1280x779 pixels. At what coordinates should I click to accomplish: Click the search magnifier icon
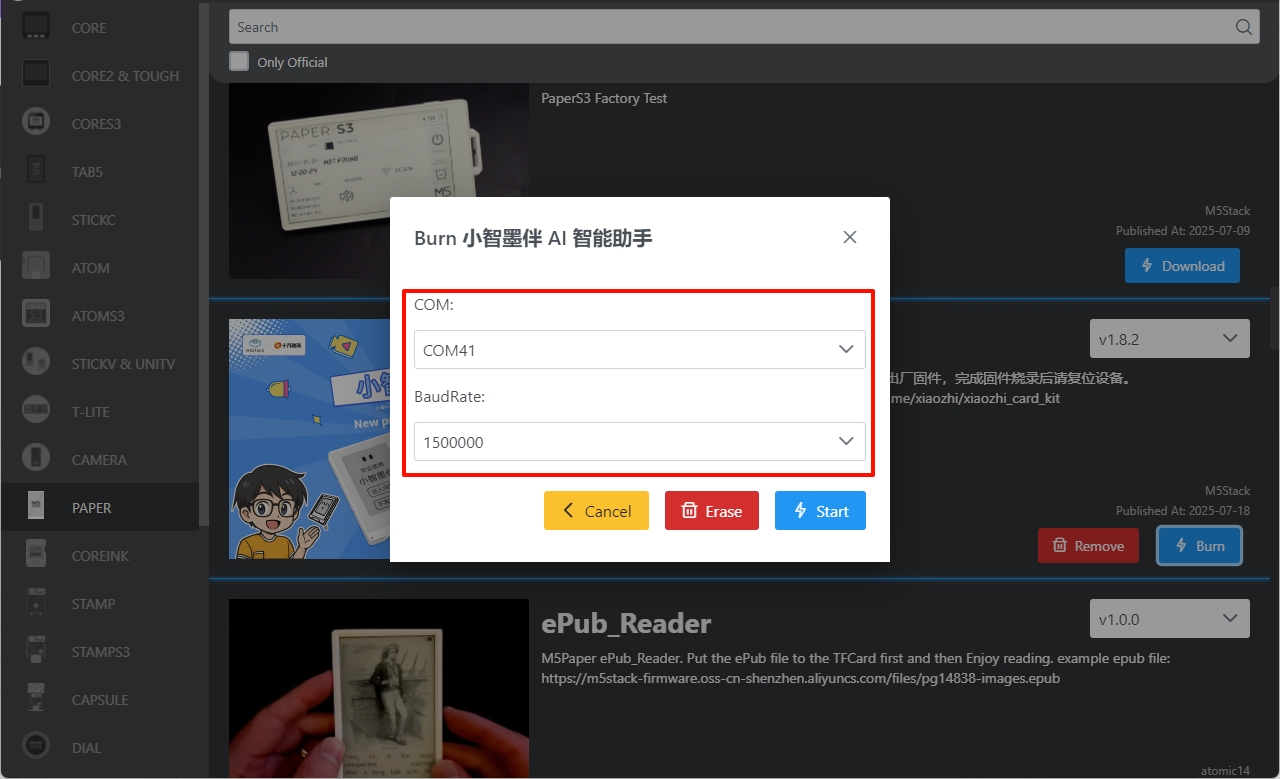click(x=1244, y=27)
